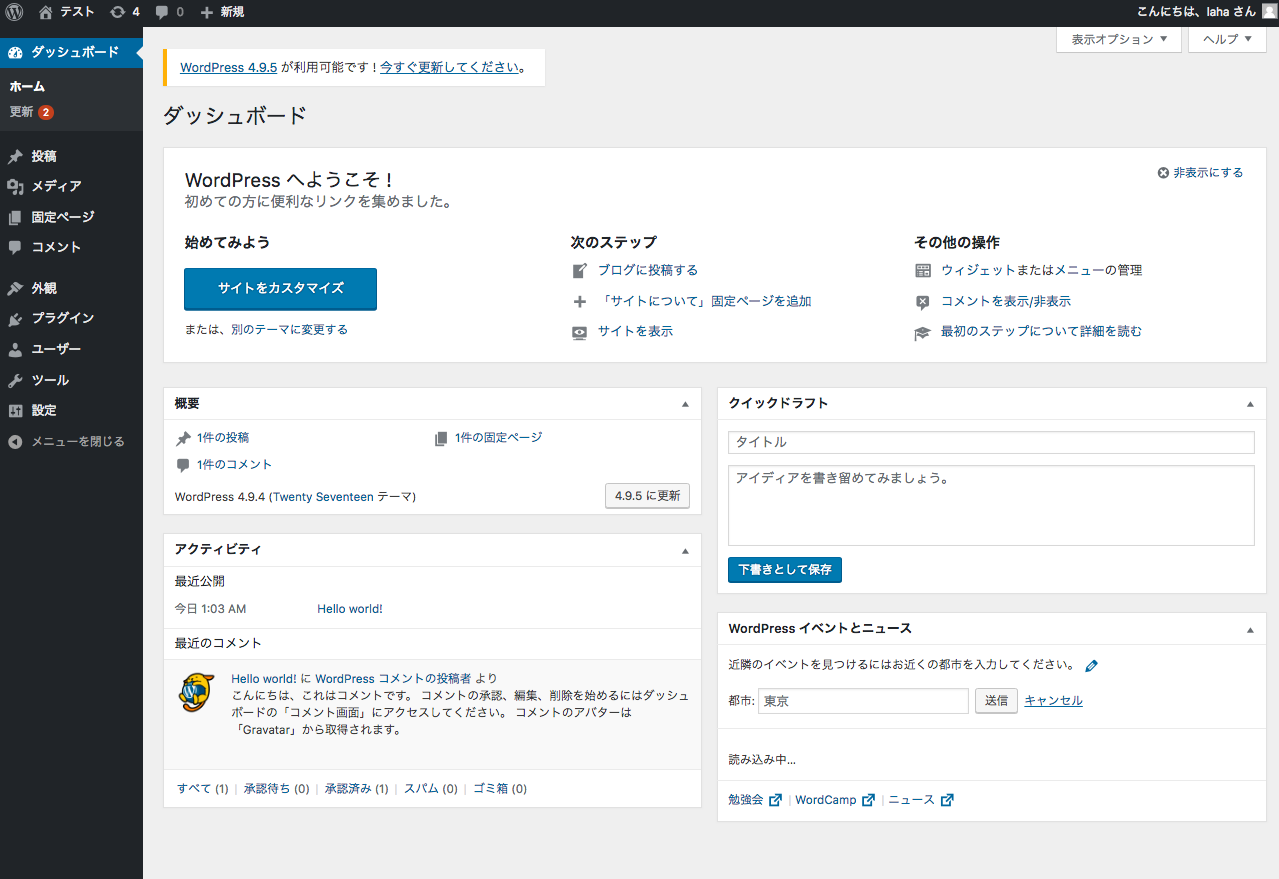Open the Hello world! recent post link
The image size is (1279, 879).
[350, 609]
